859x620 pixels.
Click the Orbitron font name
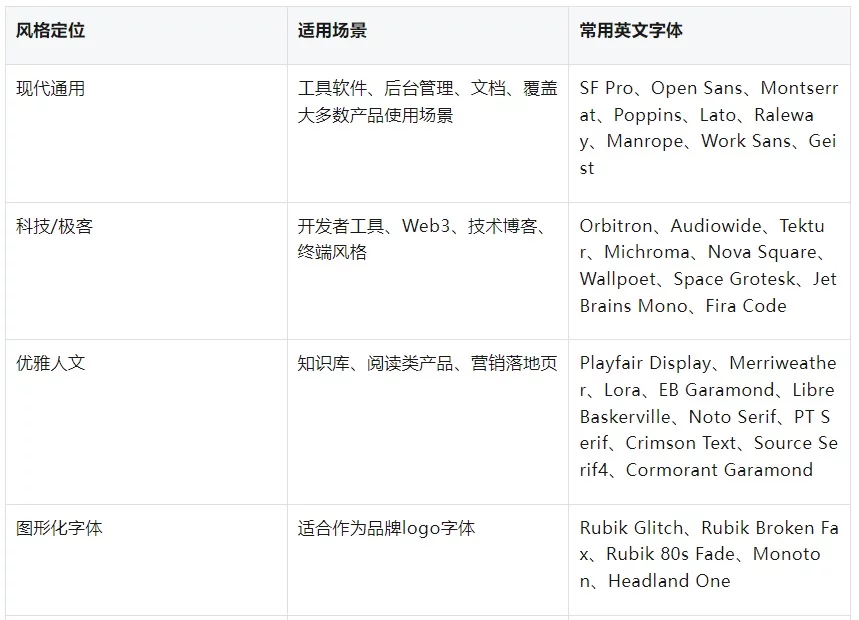coord(616,227)
